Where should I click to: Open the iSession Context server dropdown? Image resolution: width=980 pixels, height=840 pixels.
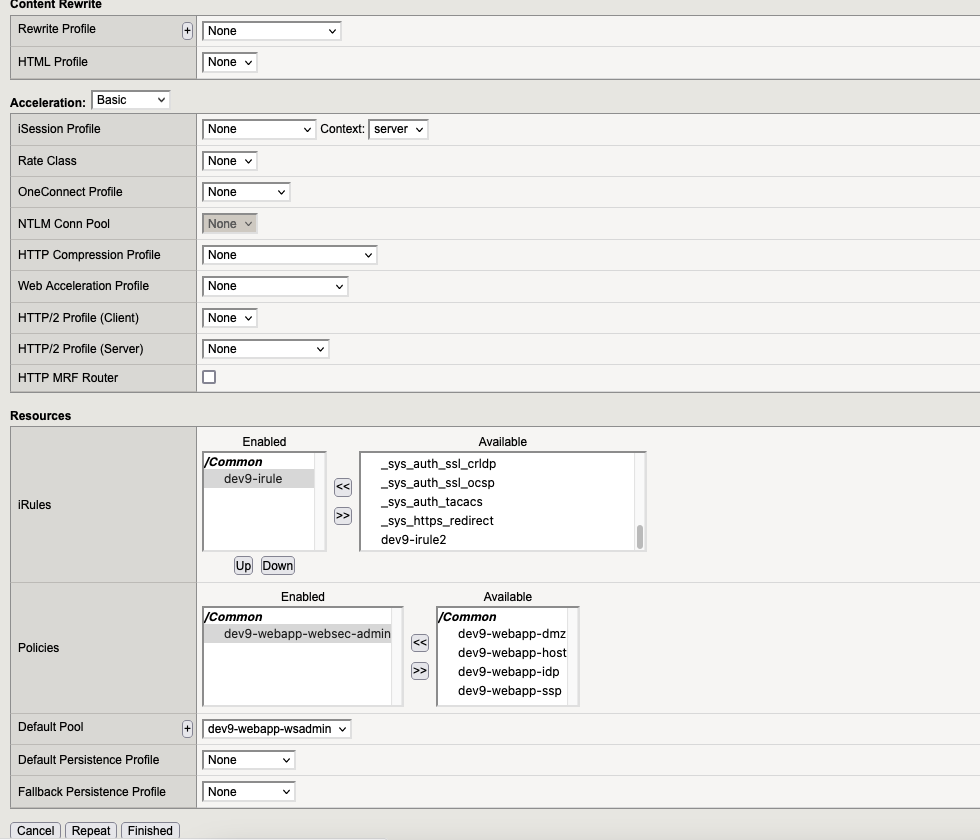(398, 129)
